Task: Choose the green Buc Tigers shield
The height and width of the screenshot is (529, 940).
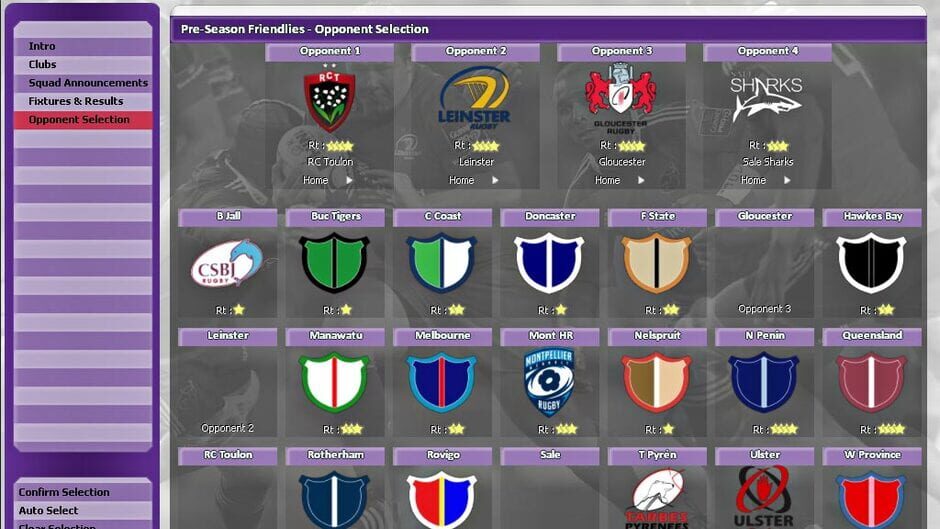Action: pyautogui.click(x=335, y=264)
